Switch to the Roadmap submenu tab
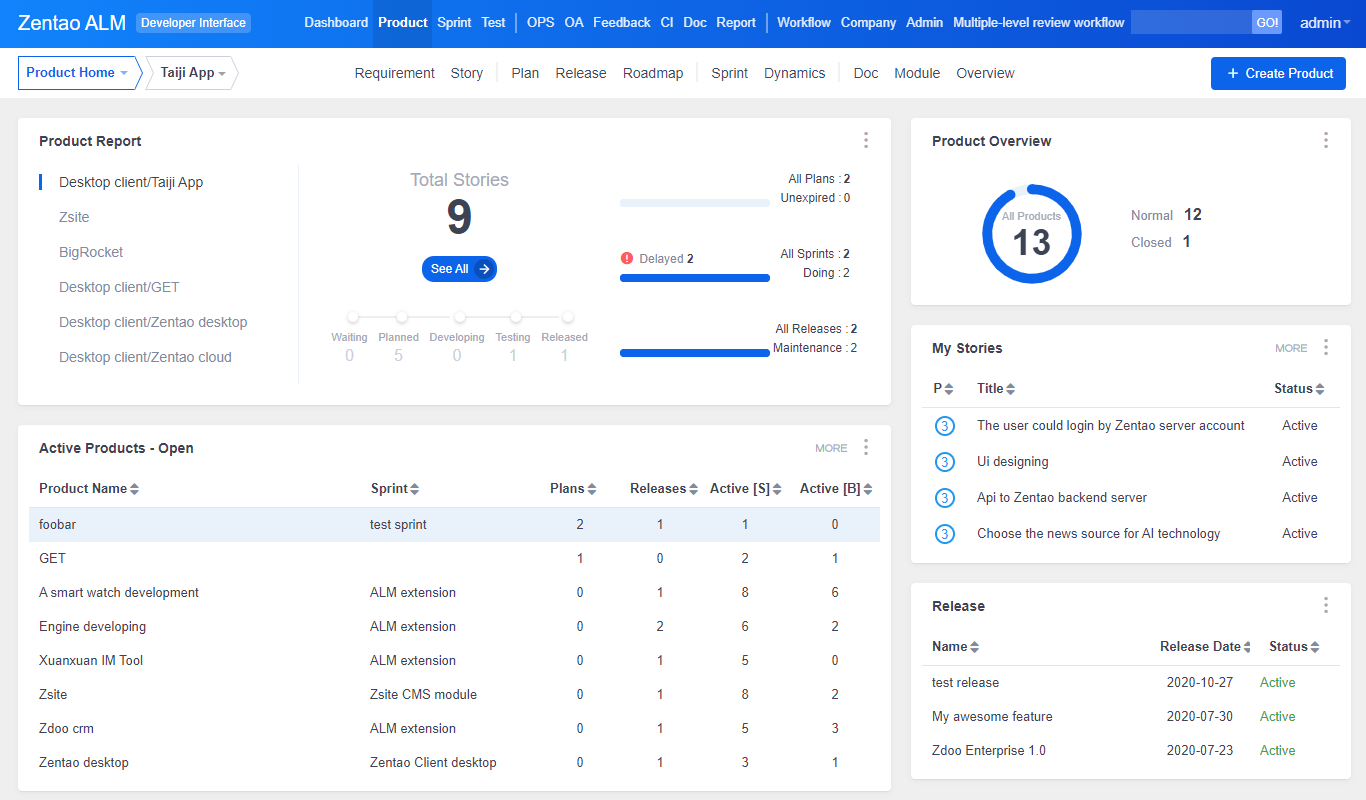This screenshot has height=800, width=1366. [653, 73]
